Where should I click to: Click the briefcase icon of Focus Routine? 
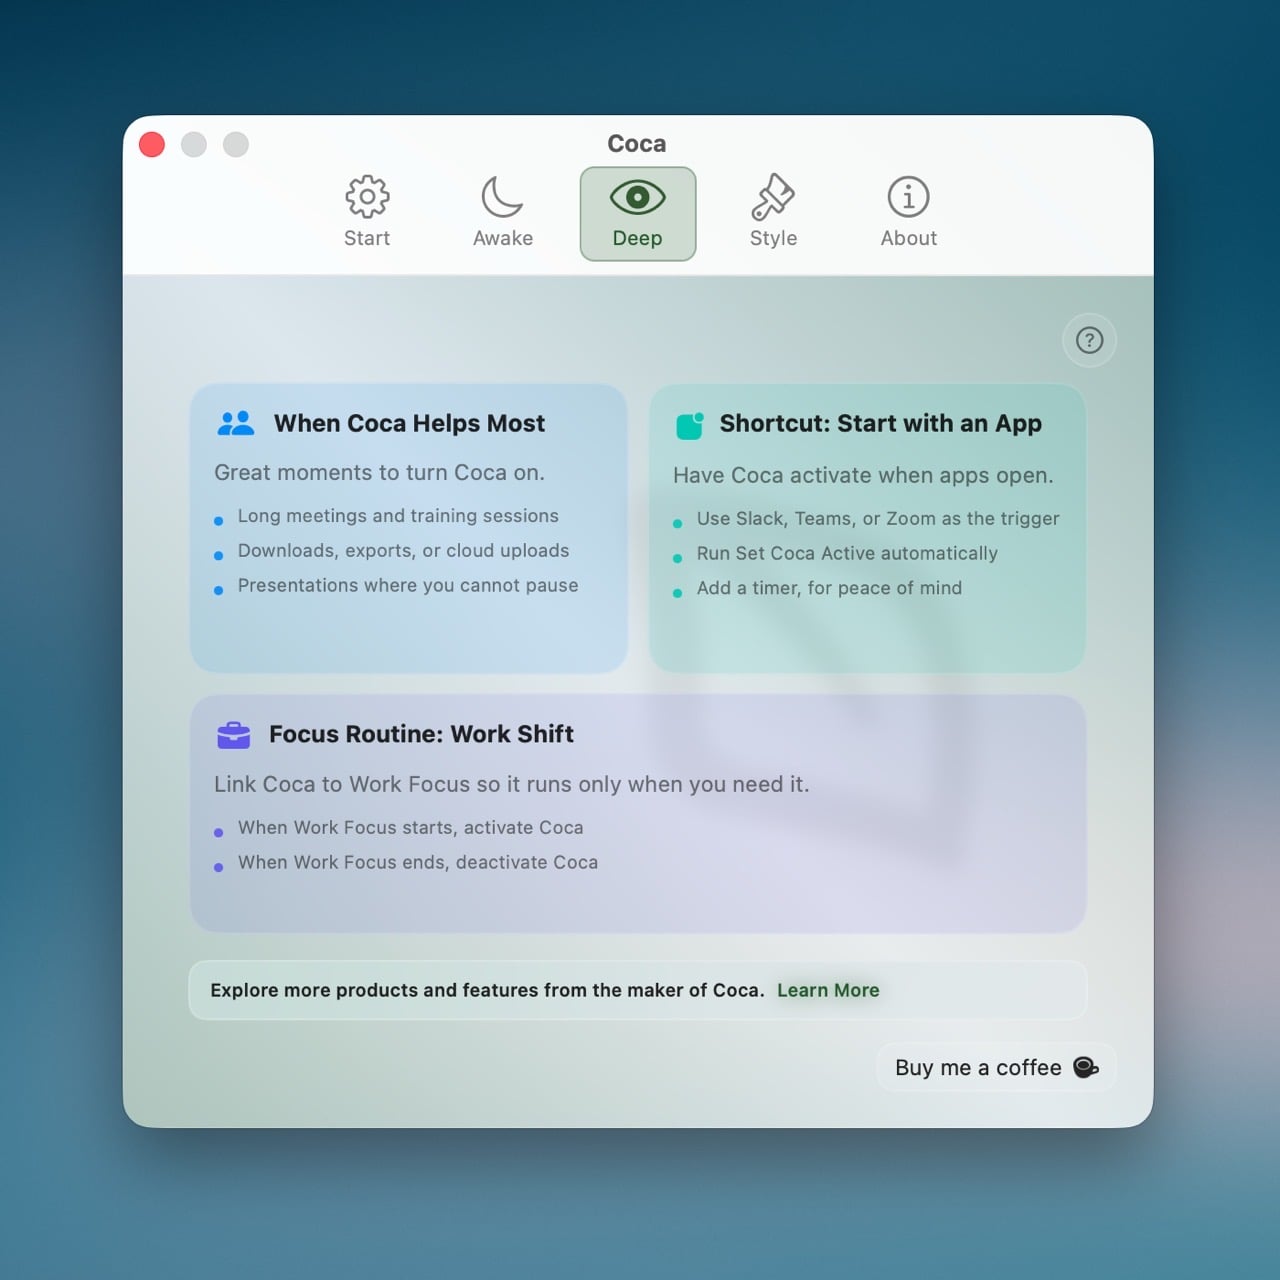[234, 734]
